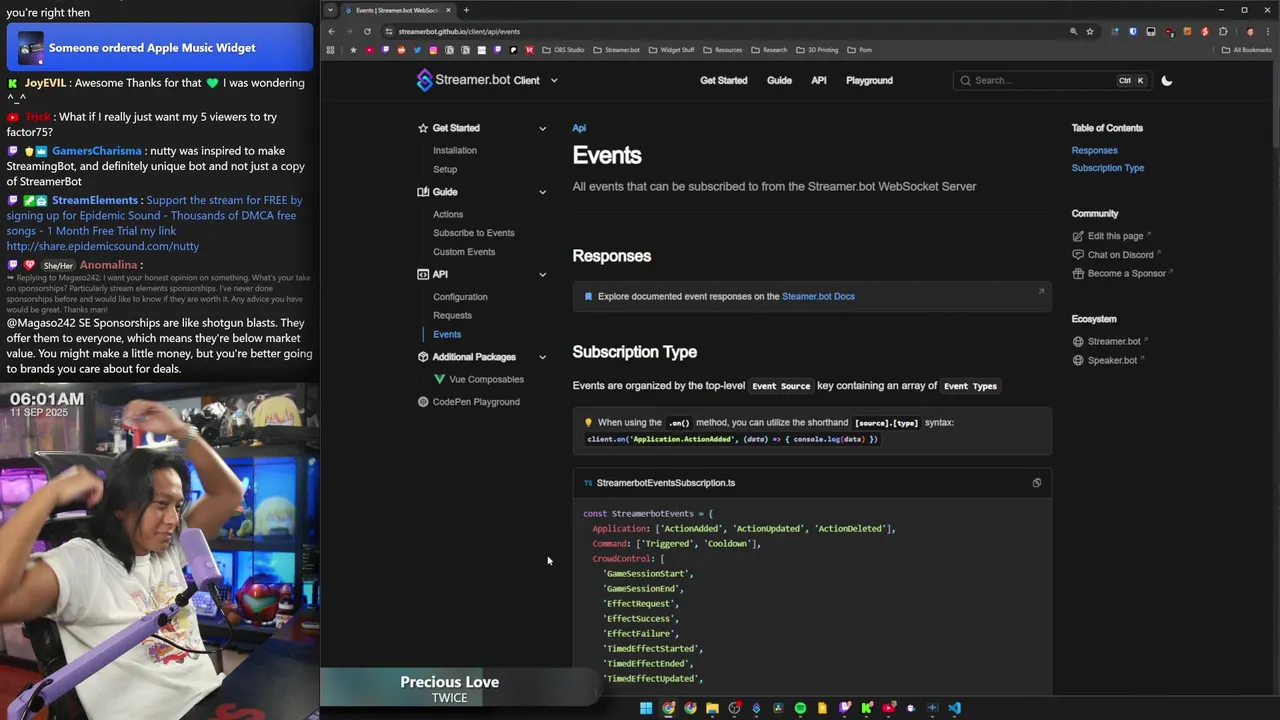Reload the page with Chrome's refresh icon
The width and height of the screenshot is (1280, 720).
point(367,31)
